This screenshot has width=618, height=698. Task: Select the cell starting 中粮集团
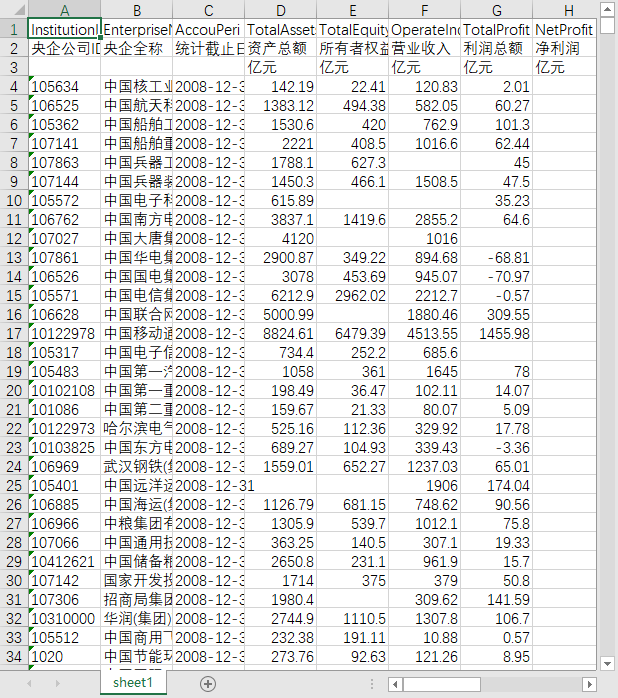137,524
